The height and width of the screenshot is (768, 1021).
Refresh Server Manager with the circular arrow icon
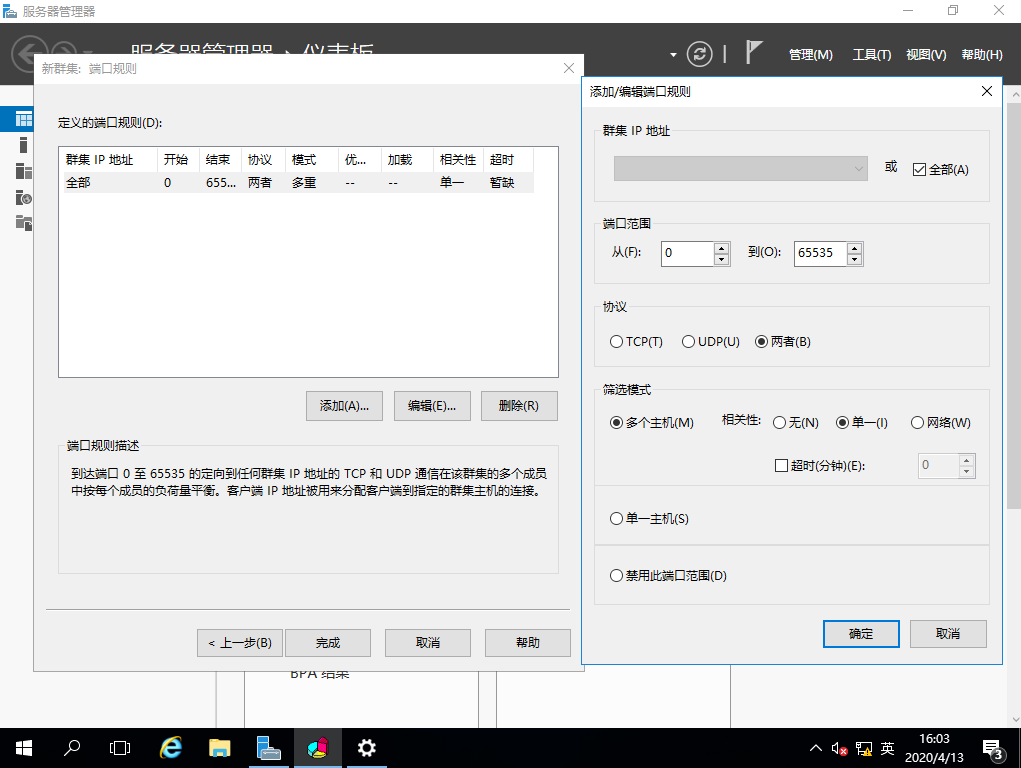pos(698,54)
